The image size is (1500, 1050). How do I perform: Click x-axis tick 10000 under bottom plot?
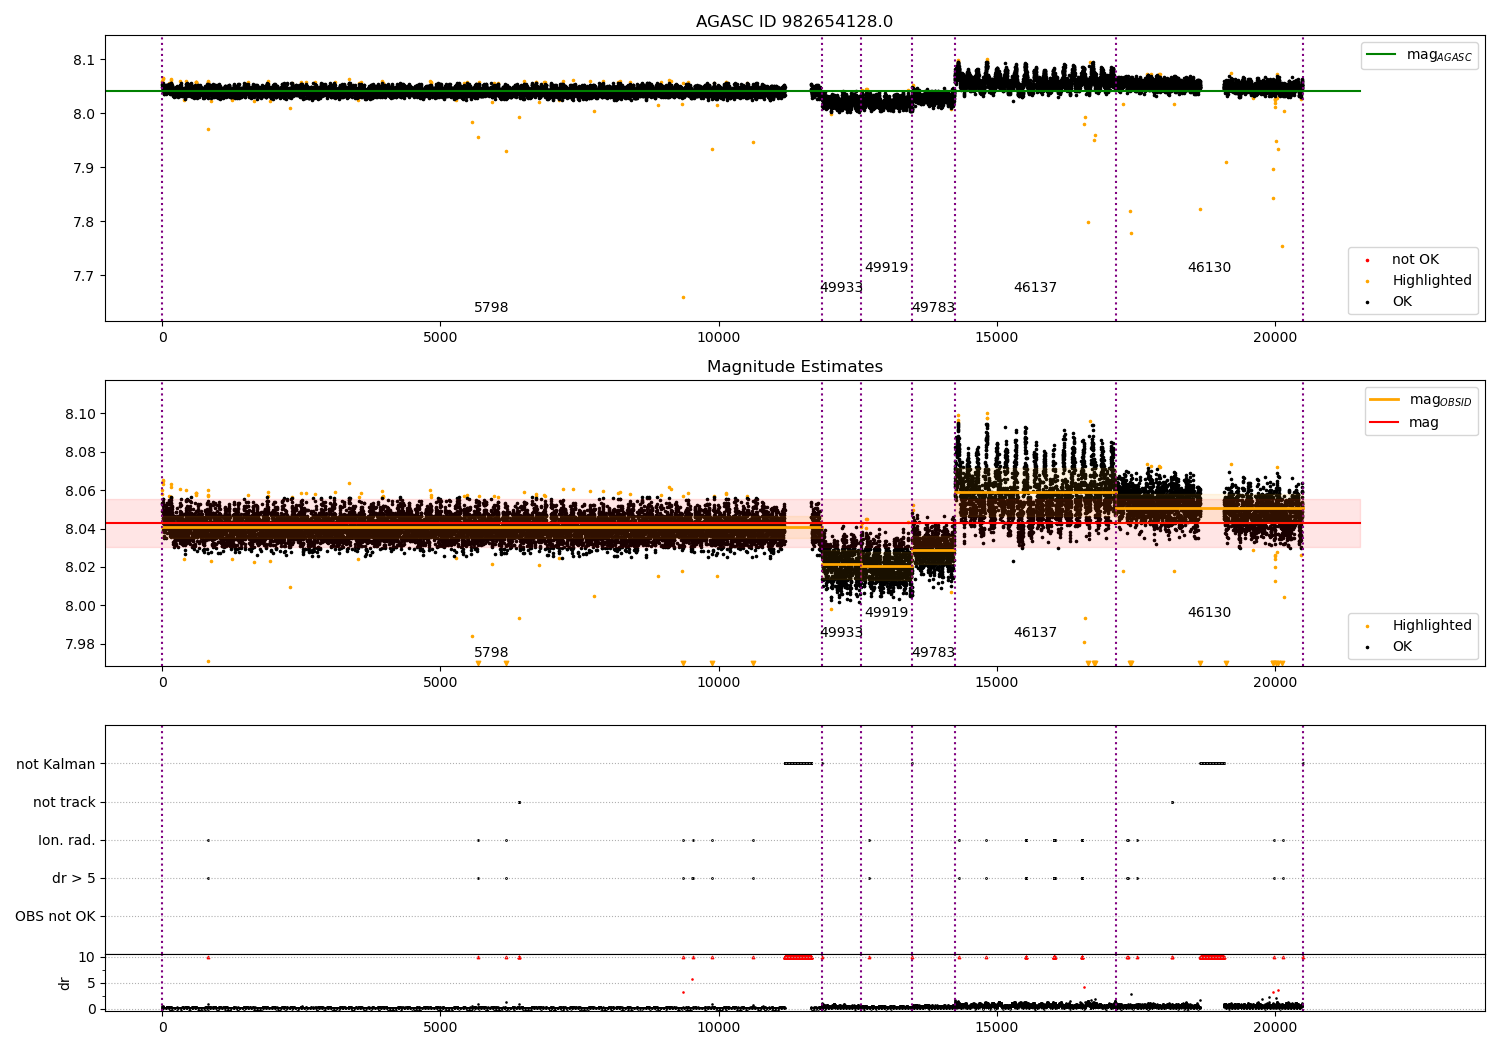click(718, 1028)
